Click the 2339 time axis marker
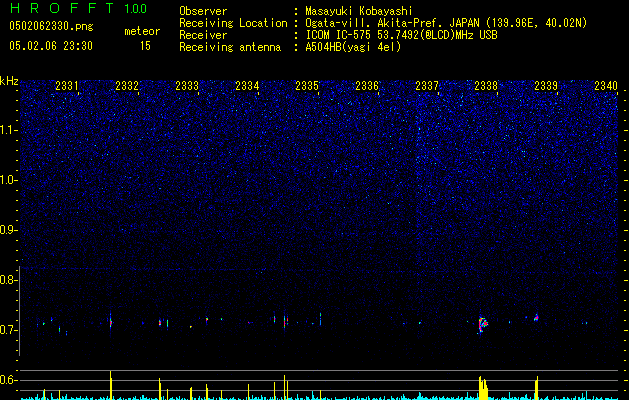Image resolution: width=629 pixels, height=400 pixels. [x=546, y=86]
